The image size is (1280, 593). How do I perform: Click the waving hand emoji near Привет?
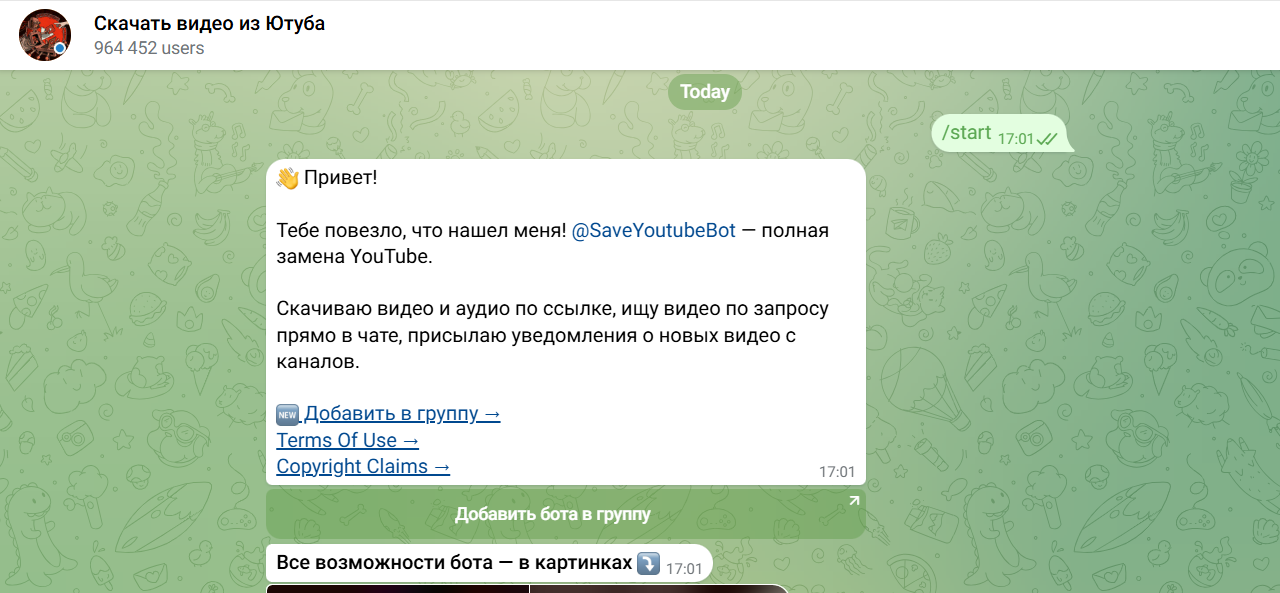click(288, 178)
